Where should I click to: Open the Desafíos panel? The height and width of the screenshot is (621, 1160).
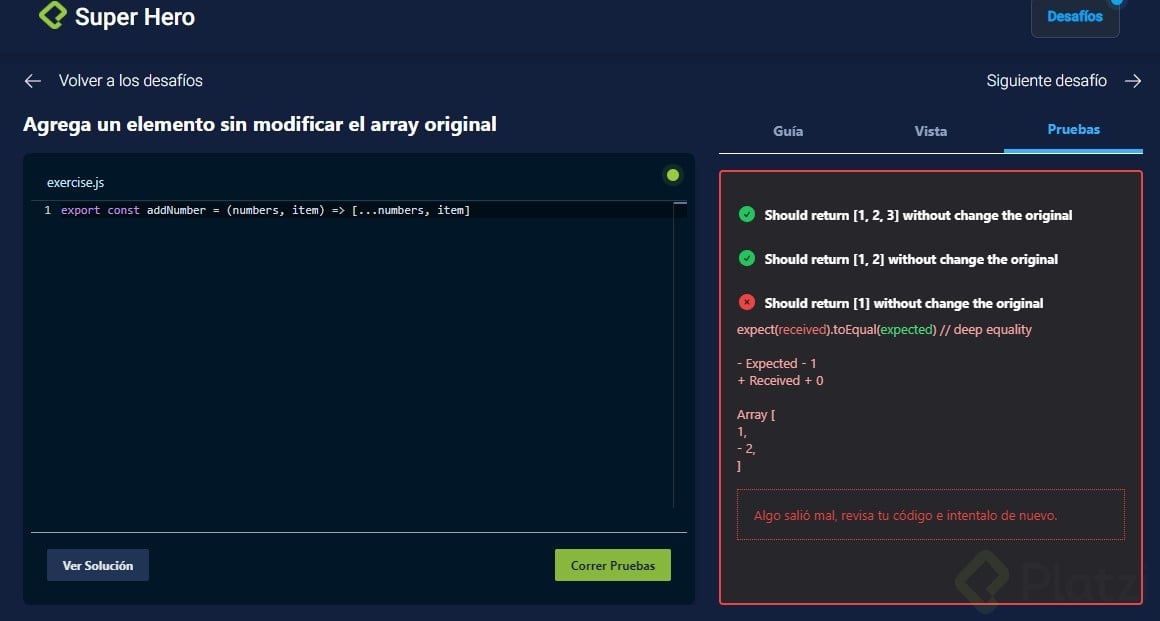1074,16
